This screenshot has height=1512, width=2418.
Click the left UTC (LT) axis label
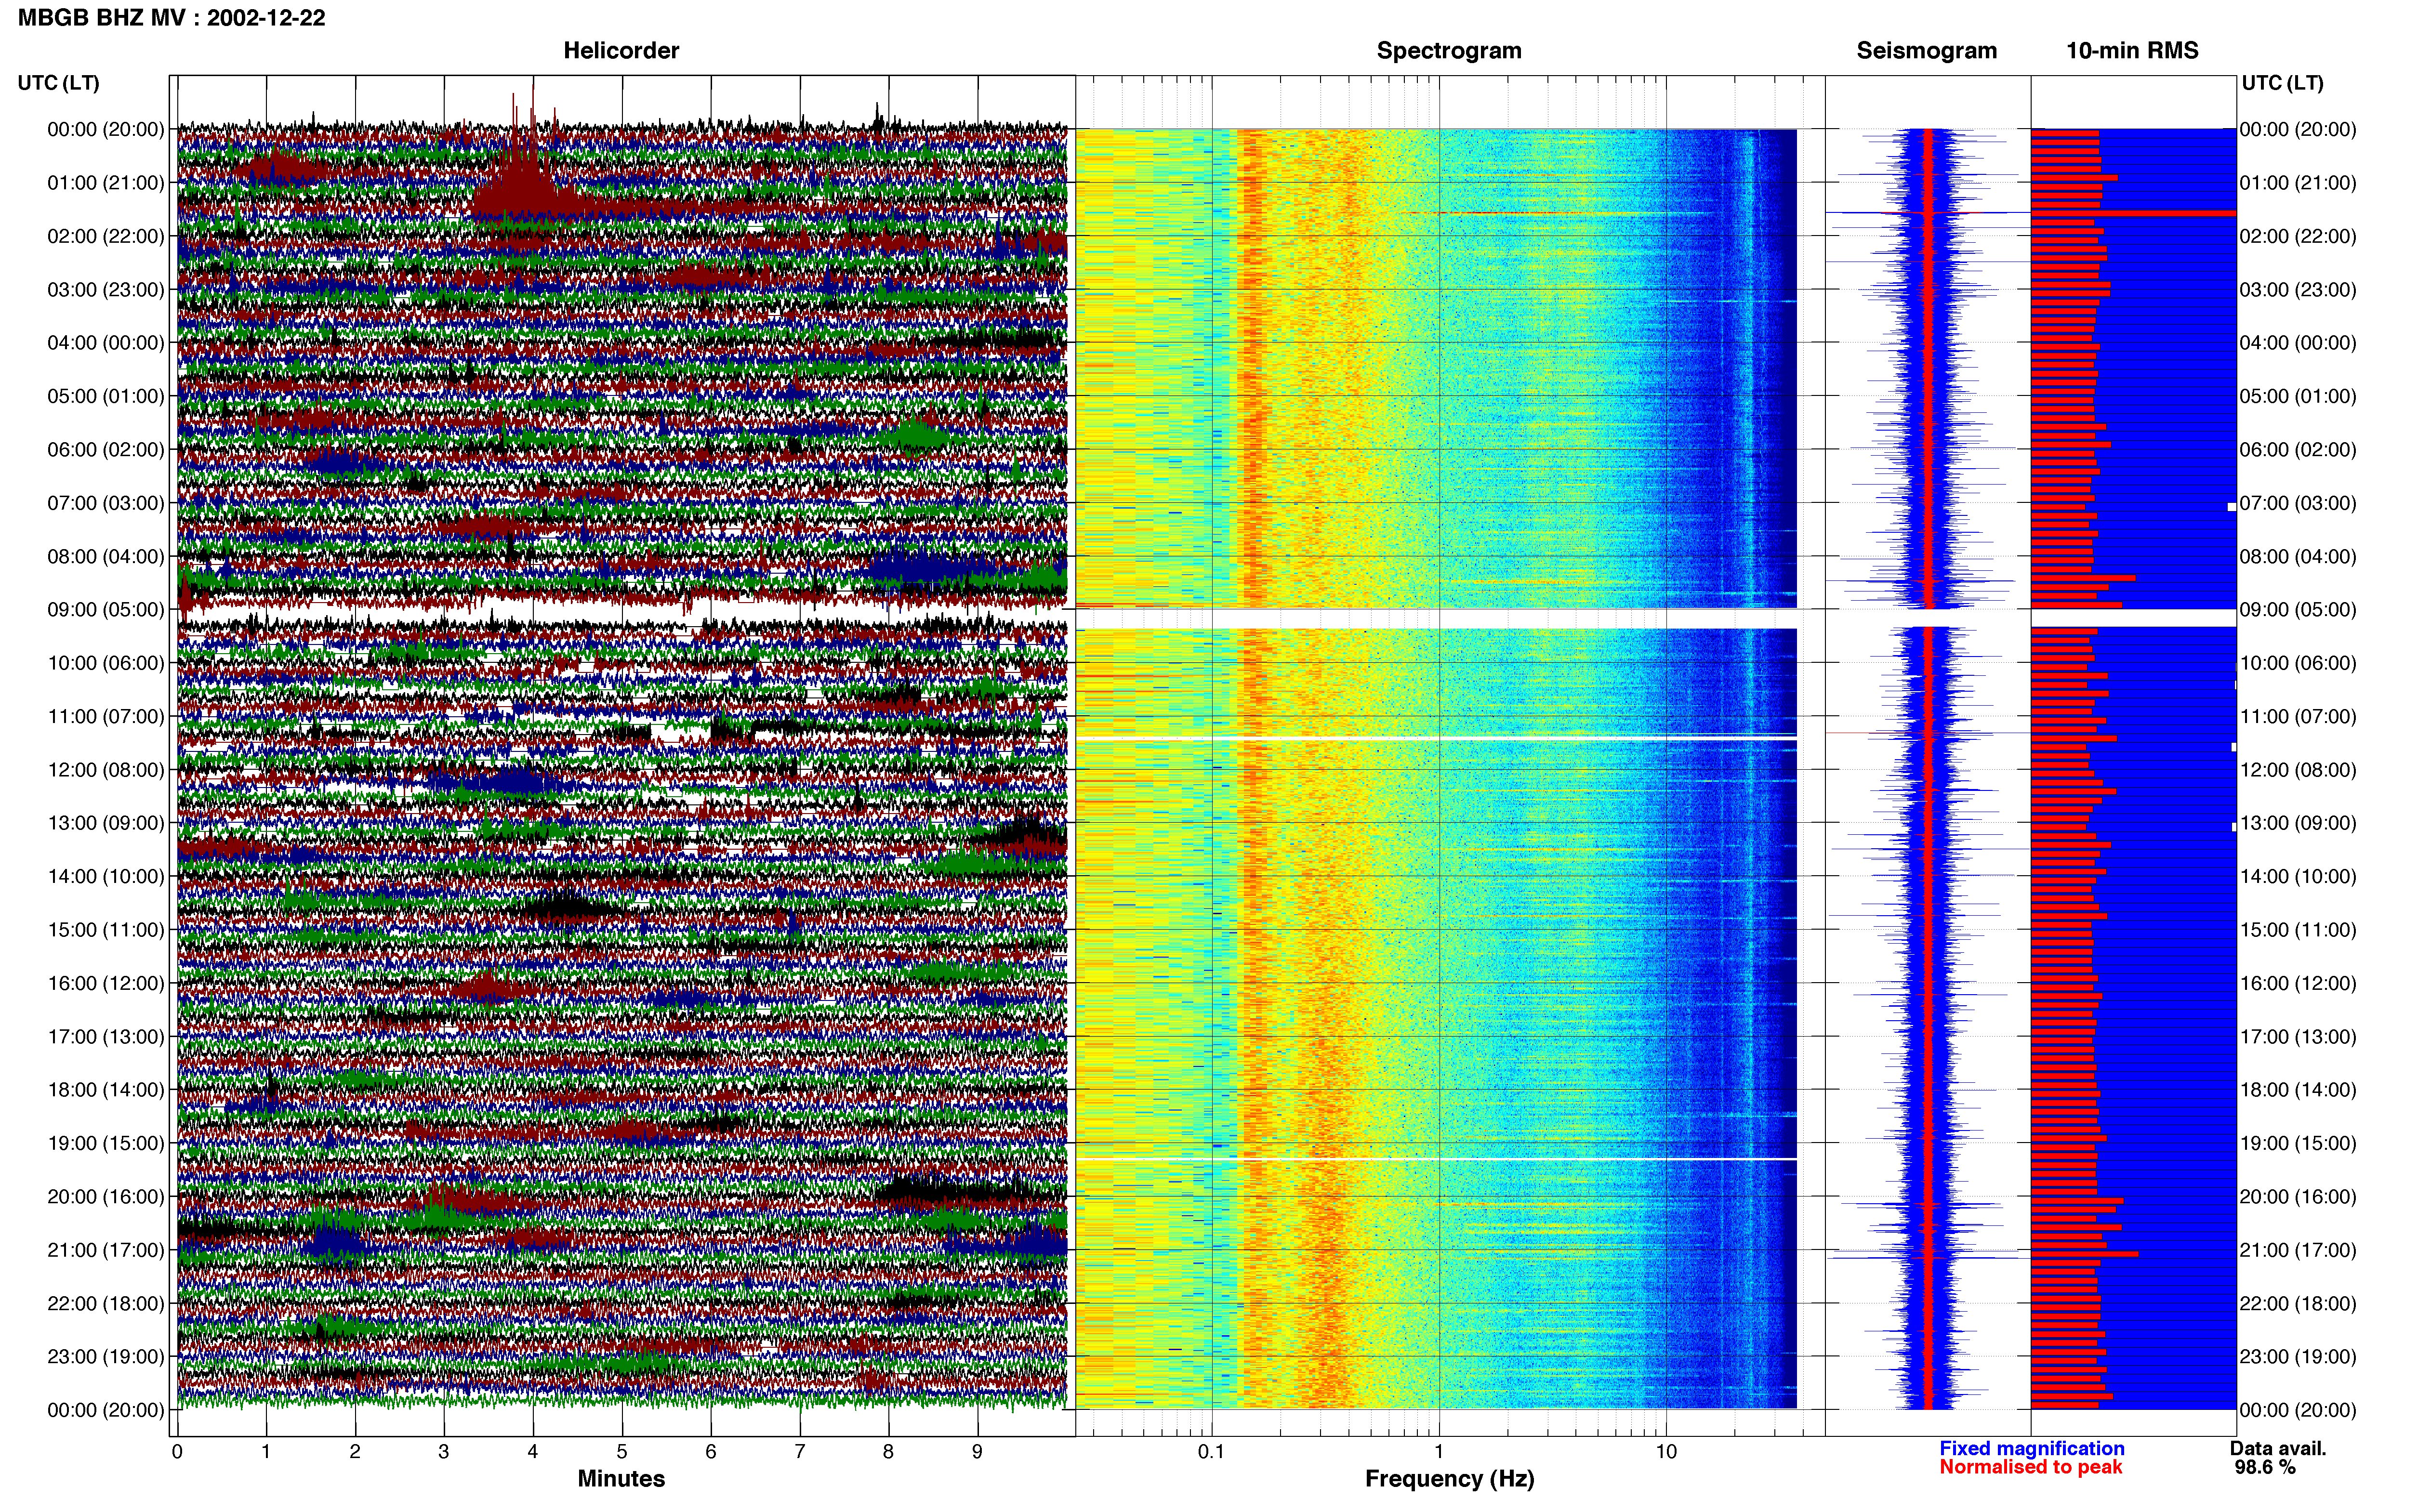tap(59, 83)
